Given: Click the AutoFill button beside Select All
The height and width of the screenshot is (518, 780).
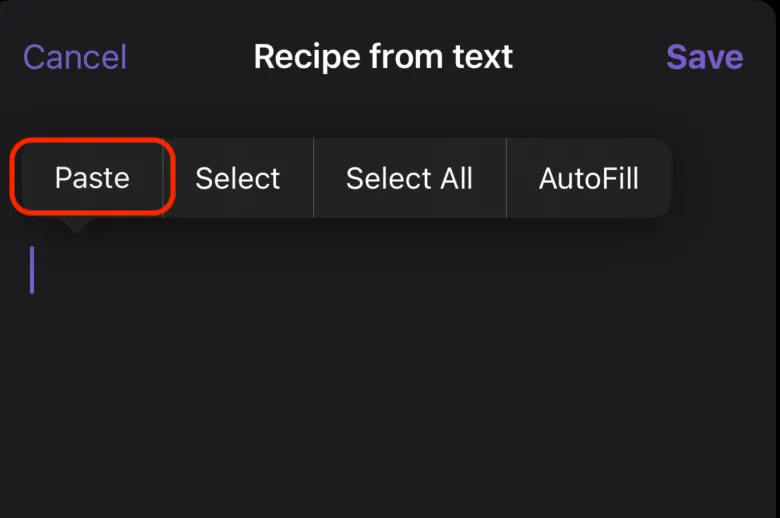Looking at the screenshot, I should coord(588,178).
